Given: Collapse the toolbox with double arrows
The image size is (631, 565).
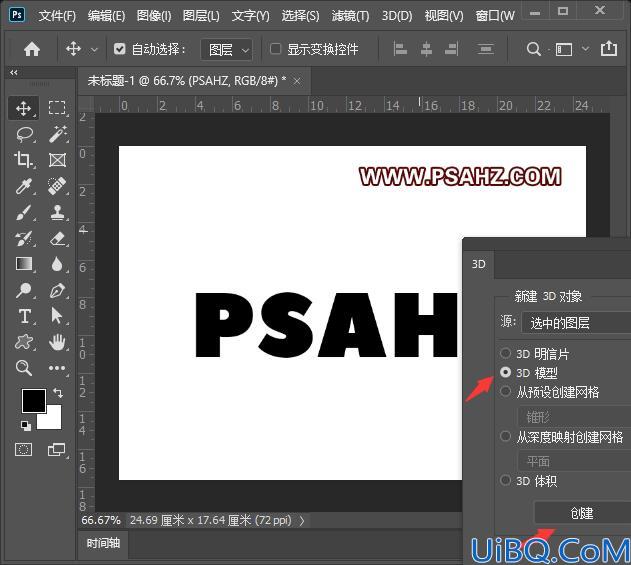Looking at the screenshot, I should pyautogui.click(x=14, y=72).
